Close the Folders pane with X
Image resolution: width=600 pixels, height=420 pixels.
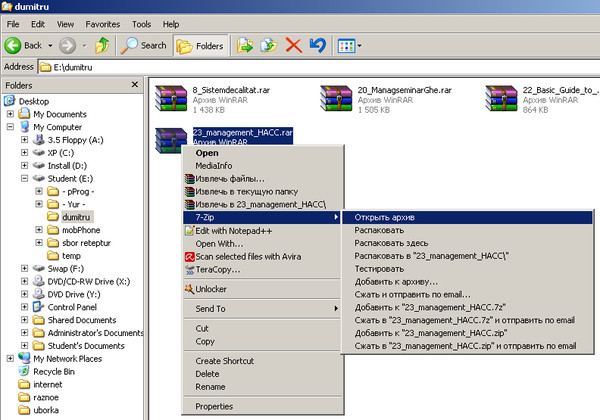(x=135, y=85)
